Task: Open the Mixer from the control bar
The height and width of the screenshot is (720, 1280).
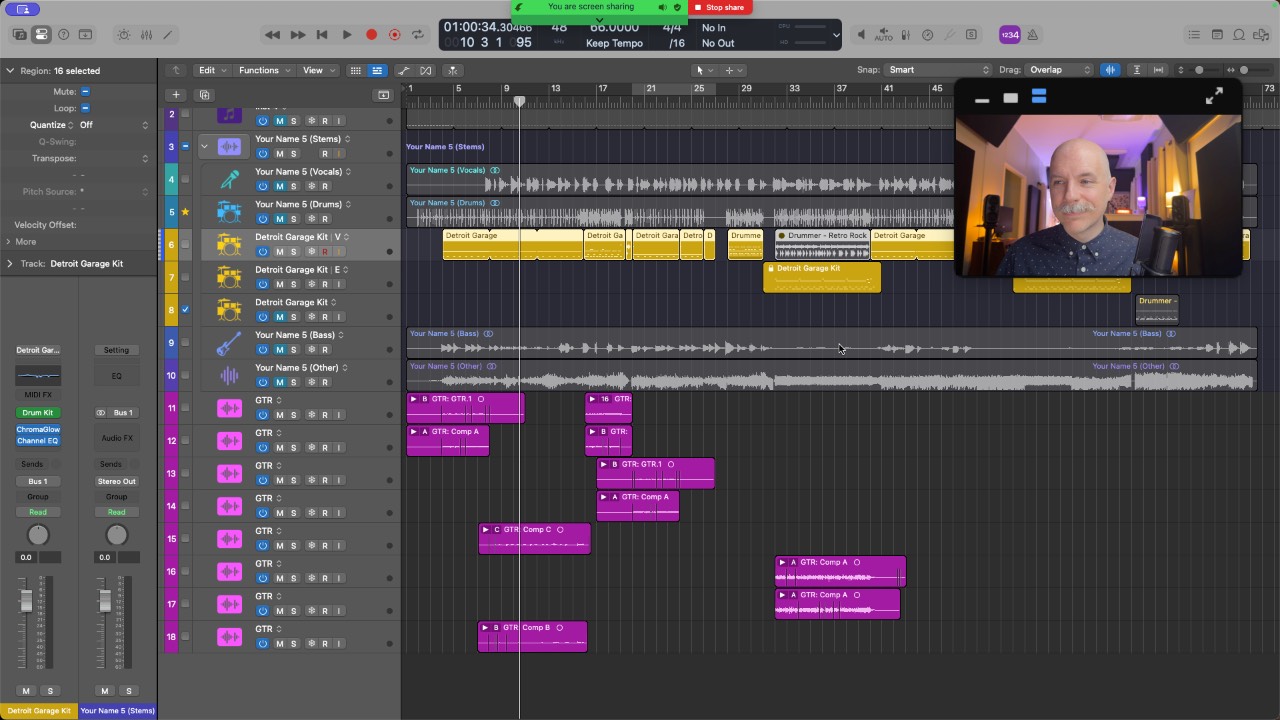Action: (x=146, y=35)
